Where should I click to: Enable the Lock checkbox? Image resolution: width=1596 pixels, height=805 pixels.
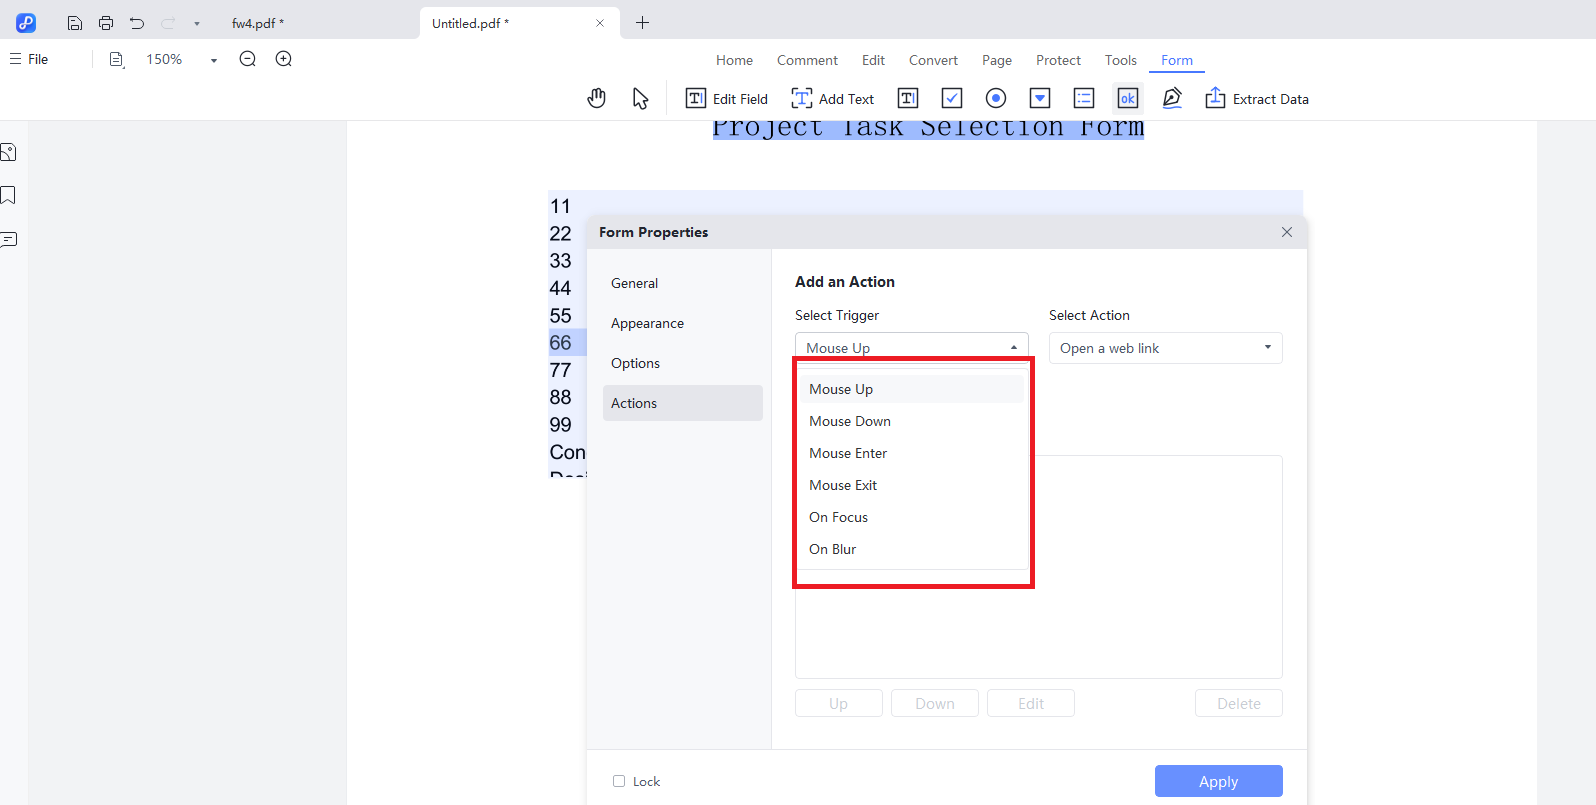(619, 781)
